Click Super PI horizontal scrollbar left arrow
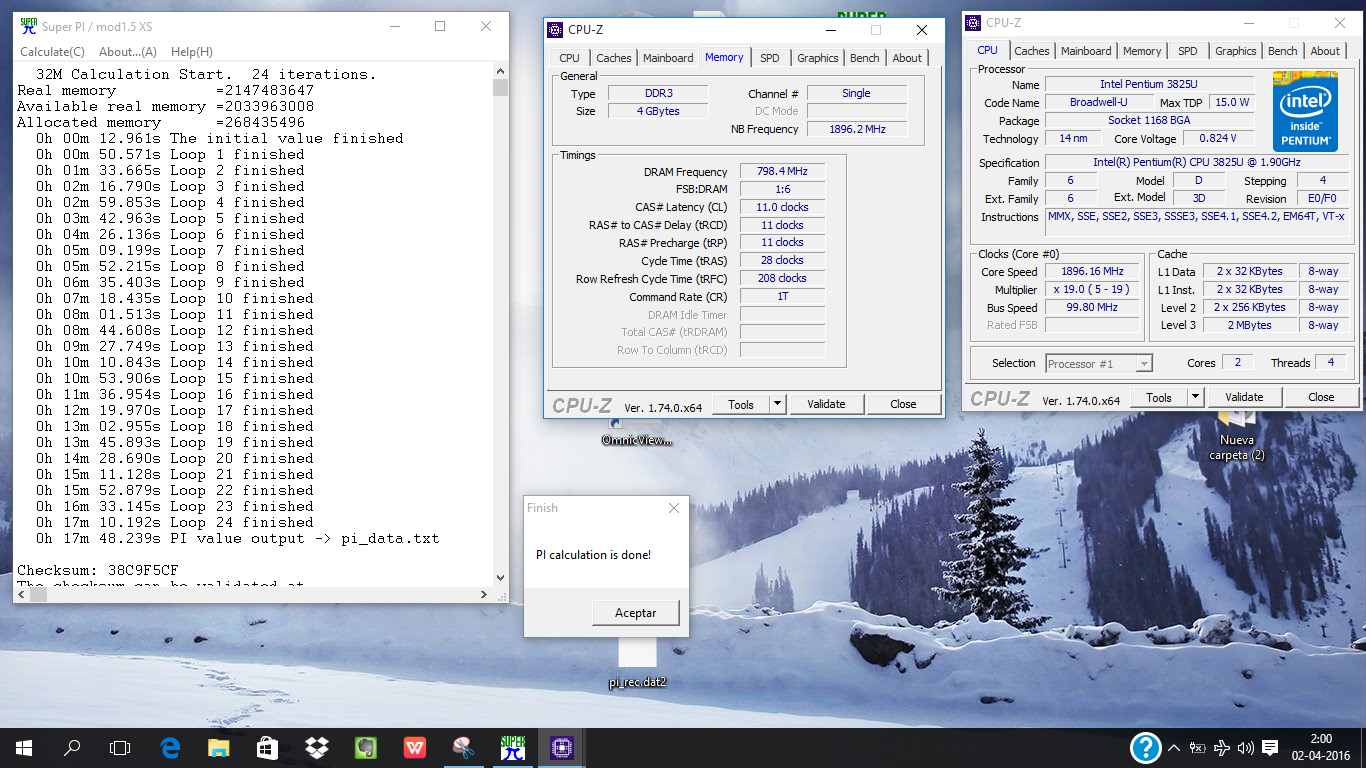 pyautogui.click(x=22, y=594)
